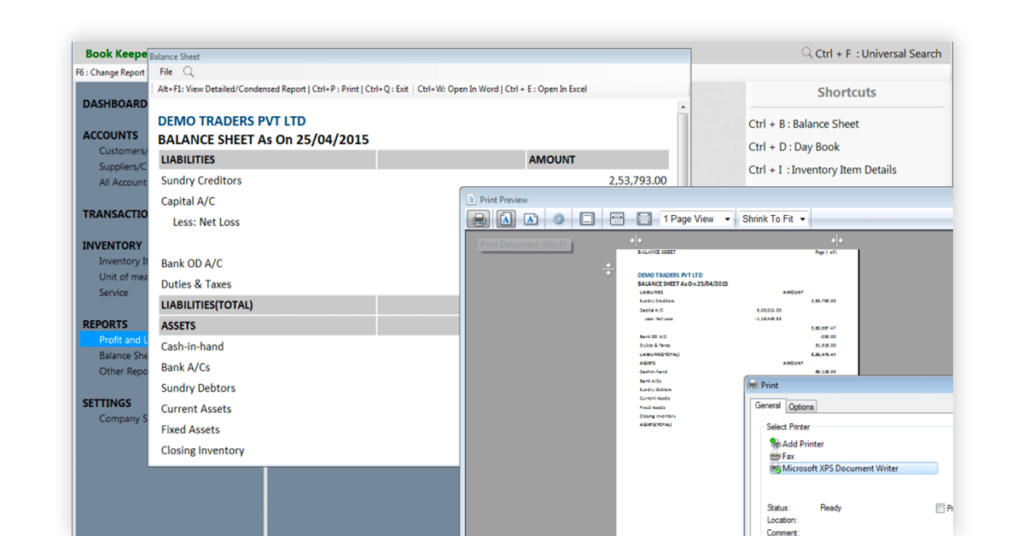Switch to Options tab in Print dialog
Viewport: 1024px width, 536px height.
click(x=801, y=407)
